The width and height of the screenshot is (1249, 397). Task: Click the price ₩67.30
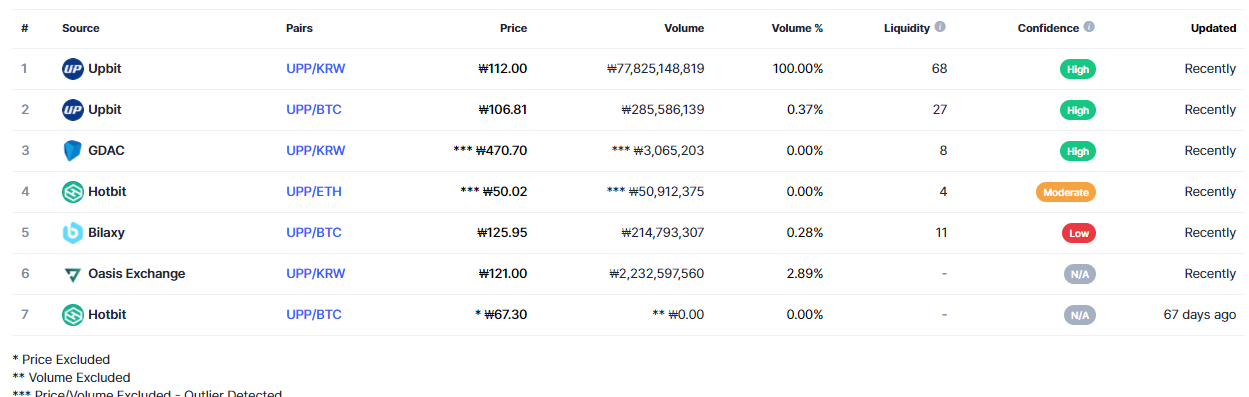(506, 315)
